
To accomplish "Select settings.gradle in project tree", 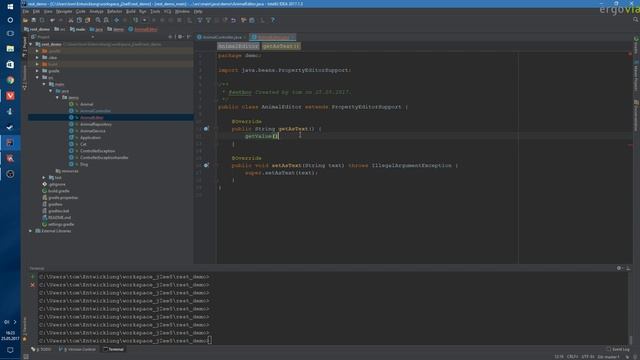I will pos(61,224).
